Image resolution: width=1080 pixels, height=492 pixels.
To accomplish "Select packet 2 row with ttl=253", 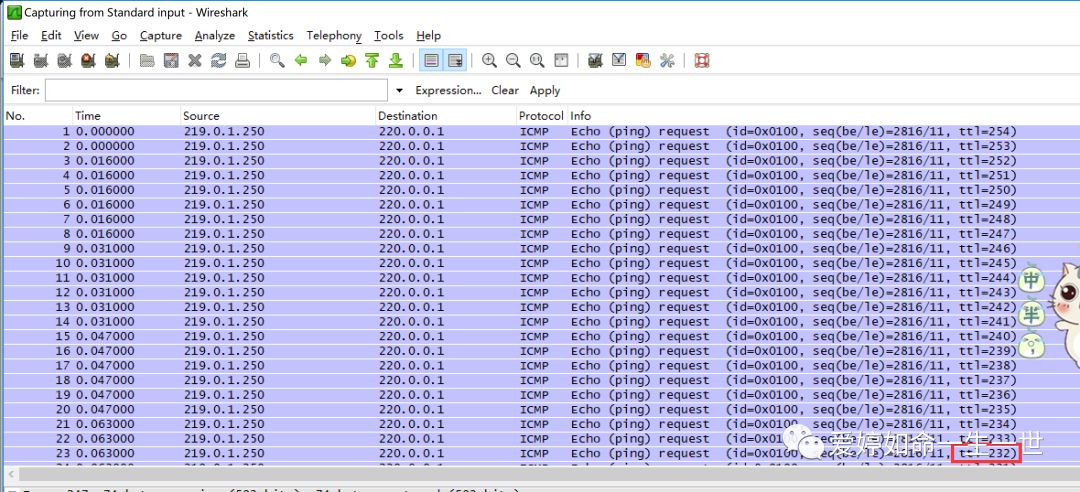I will (x=541, y=146).
